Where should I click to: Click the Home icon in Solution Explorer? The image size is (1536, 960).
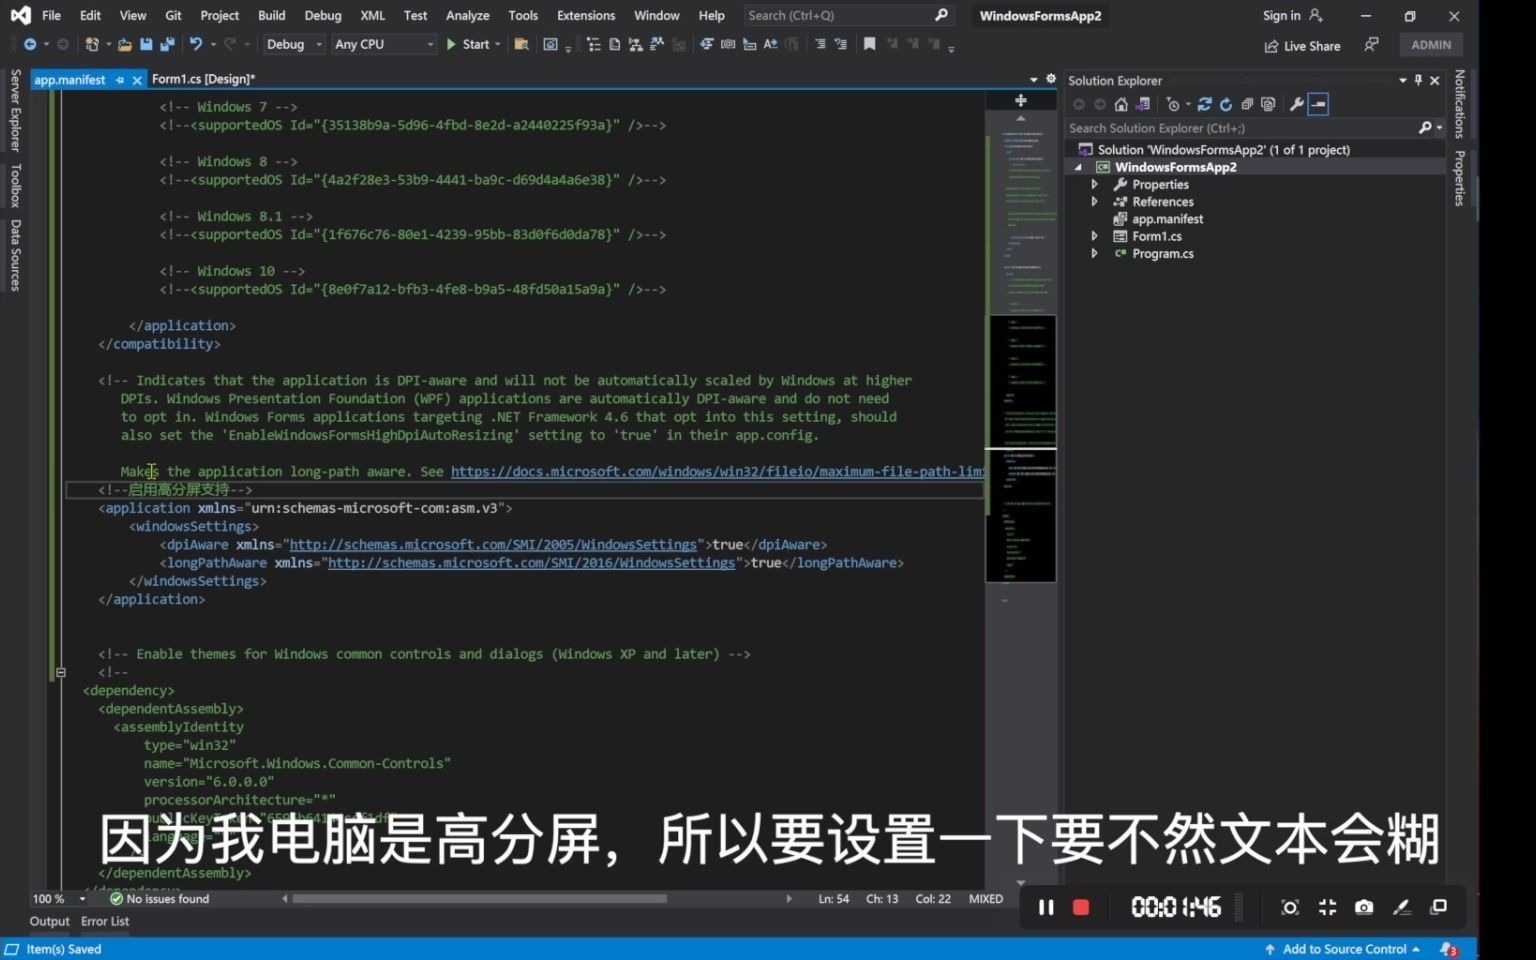tap(1121, 104)
